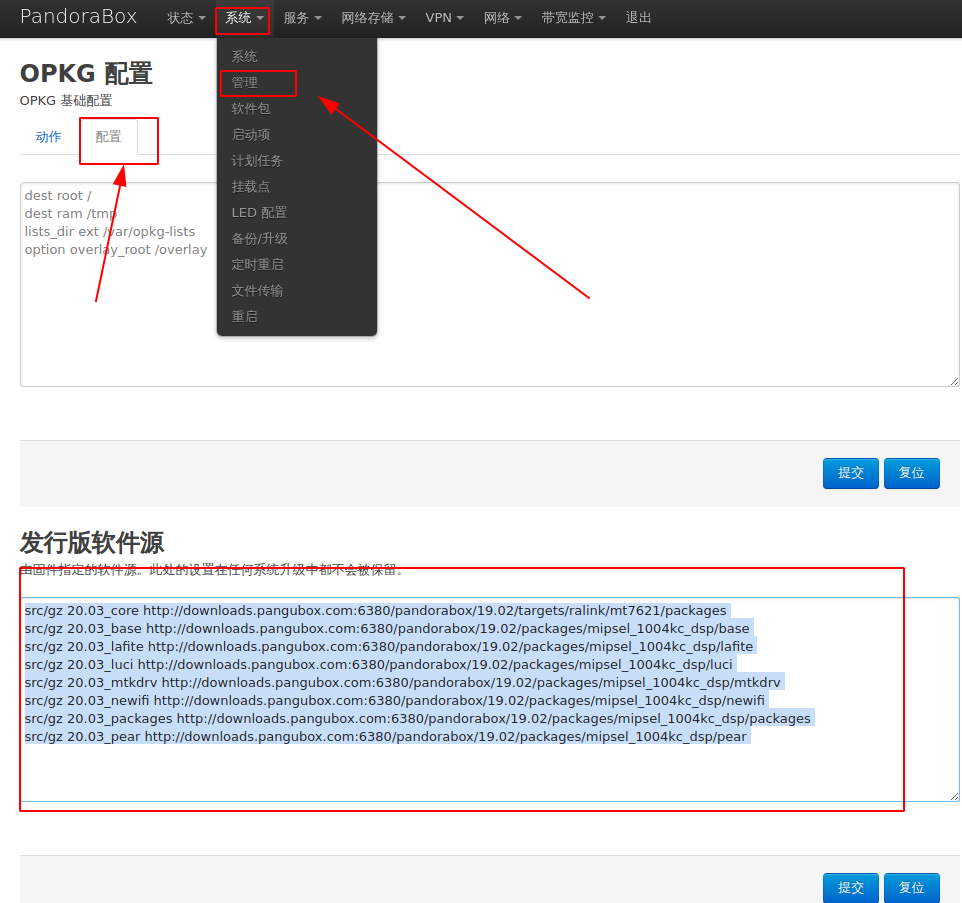Select 管理 from the system menu

click(x=245, y=83)
